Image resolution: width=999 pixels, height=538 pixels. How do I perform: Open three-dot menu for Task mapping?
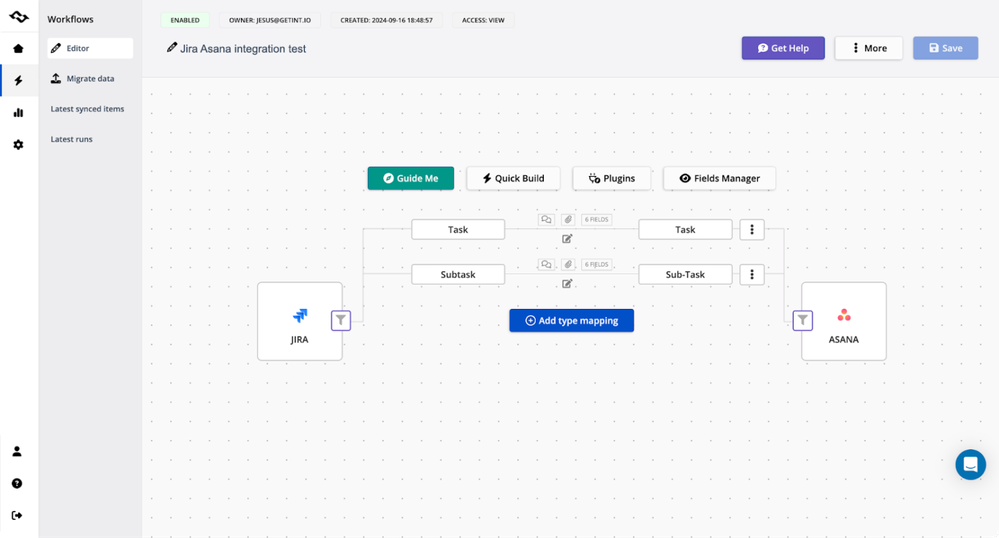click(x=752, y=229)
